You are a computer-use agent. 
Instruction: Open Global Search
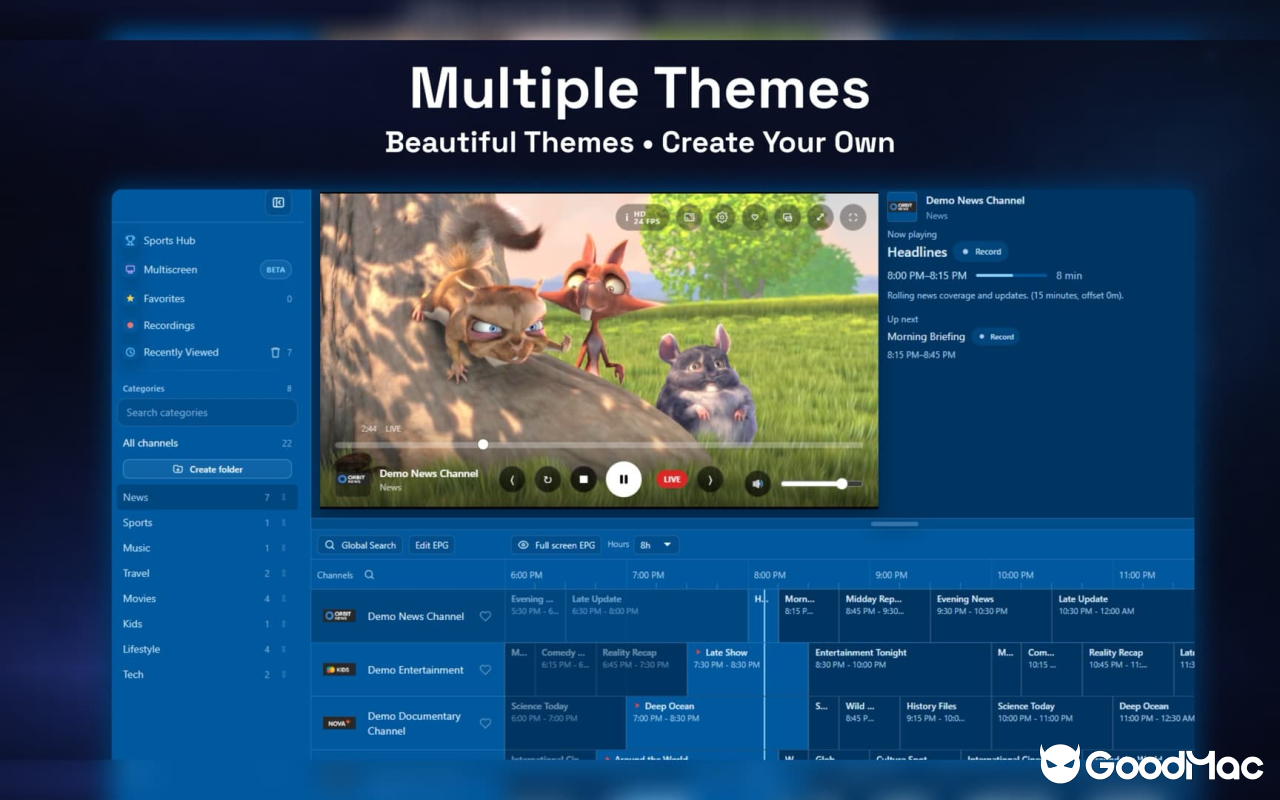[x=360, y=545]
